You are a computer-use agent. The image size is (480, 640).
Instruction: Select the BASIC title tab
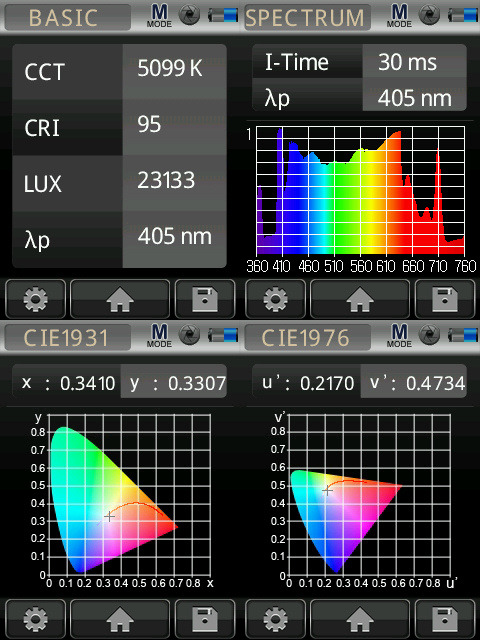coord(68,18)
